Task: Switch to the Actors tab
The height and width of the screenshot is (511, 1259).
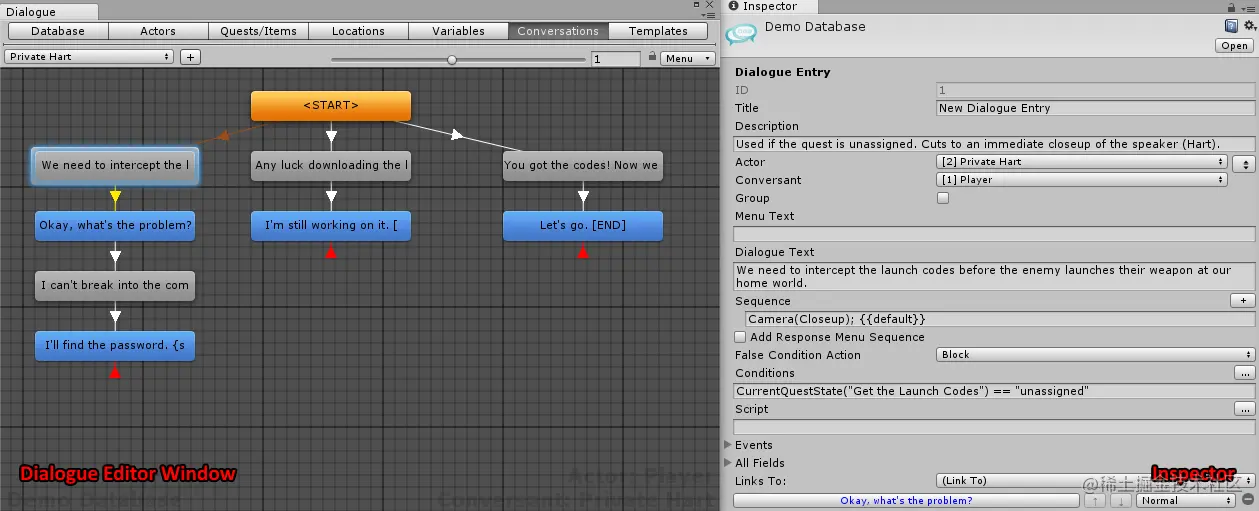Action: click(158, 31)
